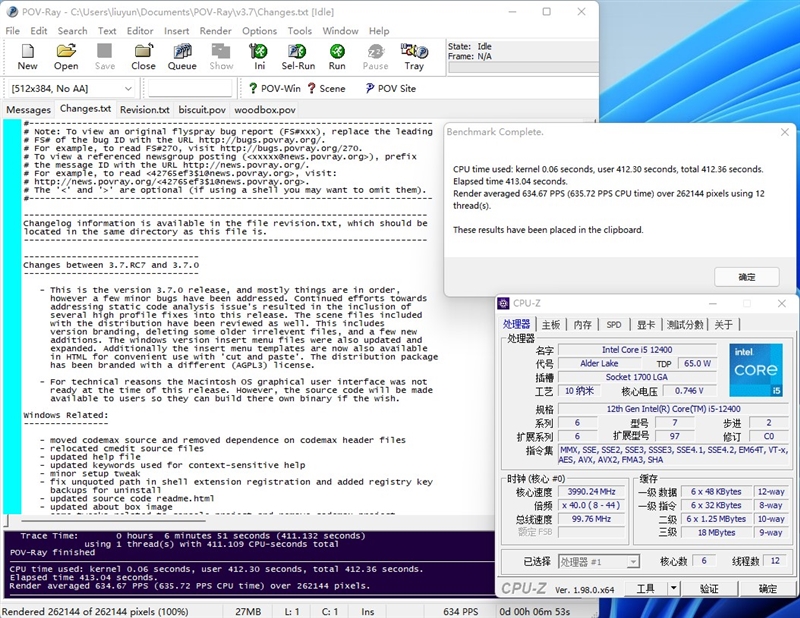Image resolution: width=800 pixels, height=618 pixels.
Task: Minimize POV-Ray to Tray icon
Action: point(413,57)
